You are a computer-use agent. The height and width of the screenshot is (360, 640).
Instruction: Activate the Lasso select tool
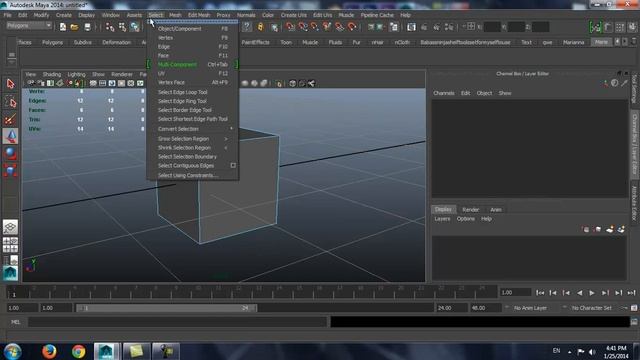coord(11,102)
